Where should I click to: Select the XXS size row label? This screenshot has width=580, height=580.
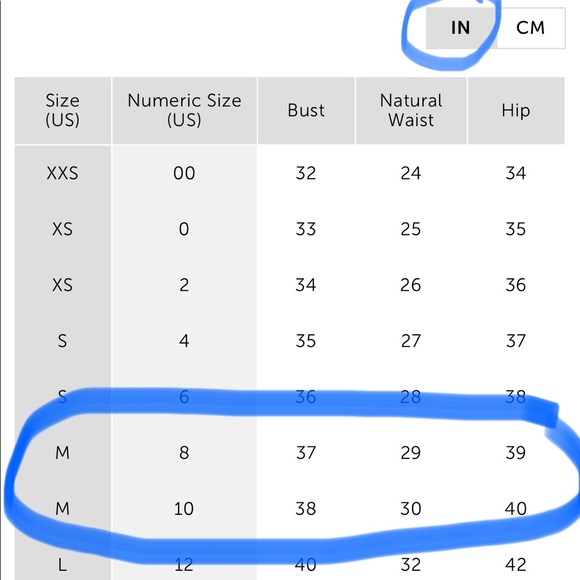(63, 173)
